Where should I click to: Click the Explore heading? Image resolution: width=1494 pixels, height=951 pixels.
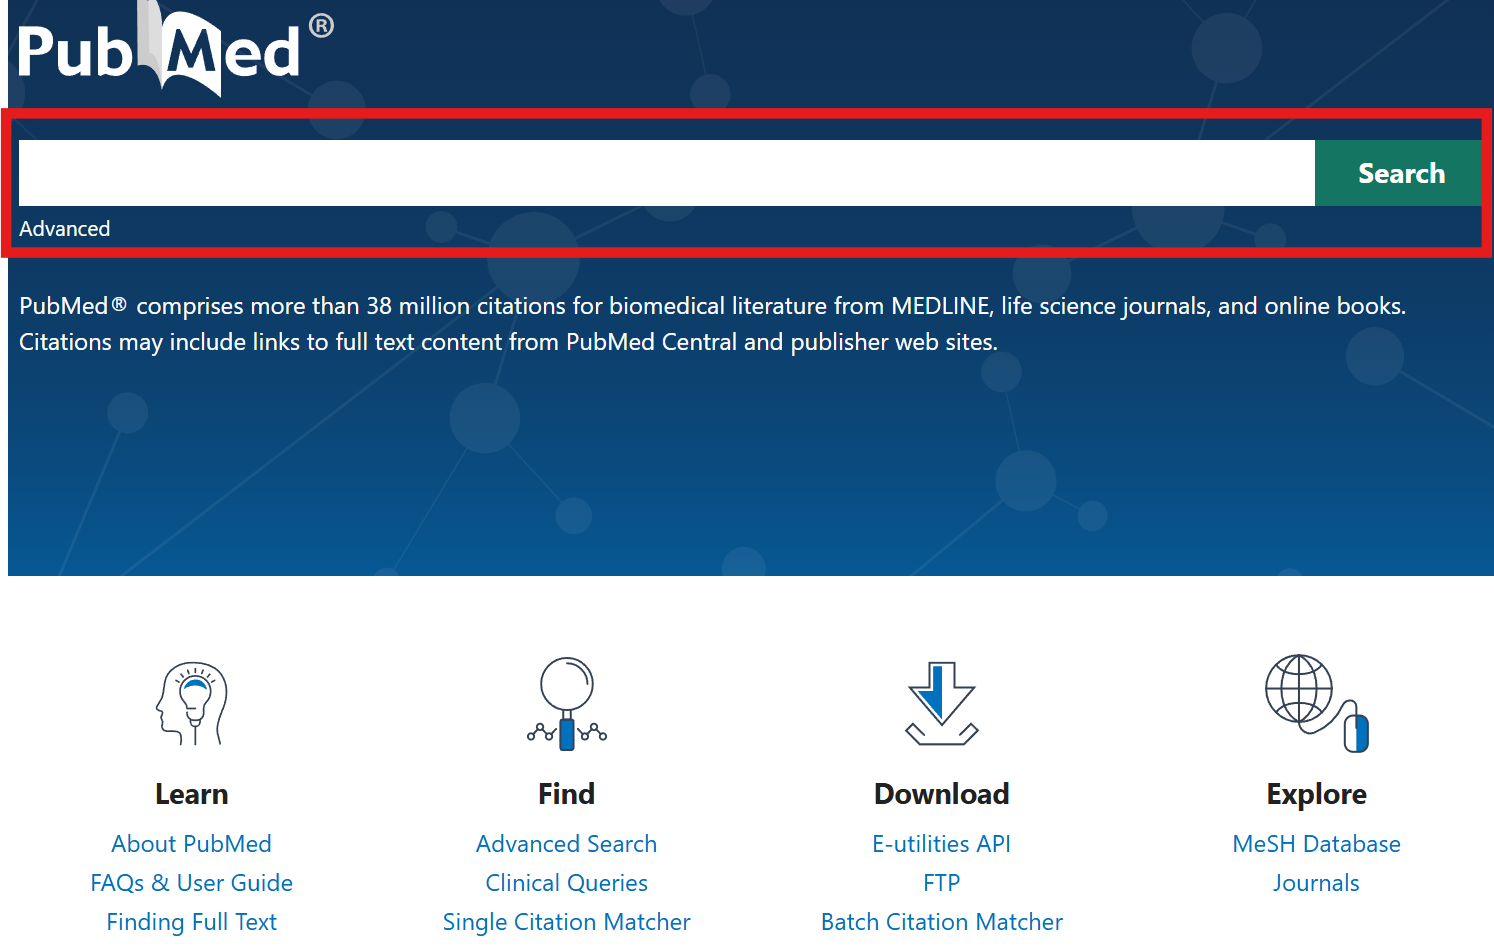coord(1317,795)
